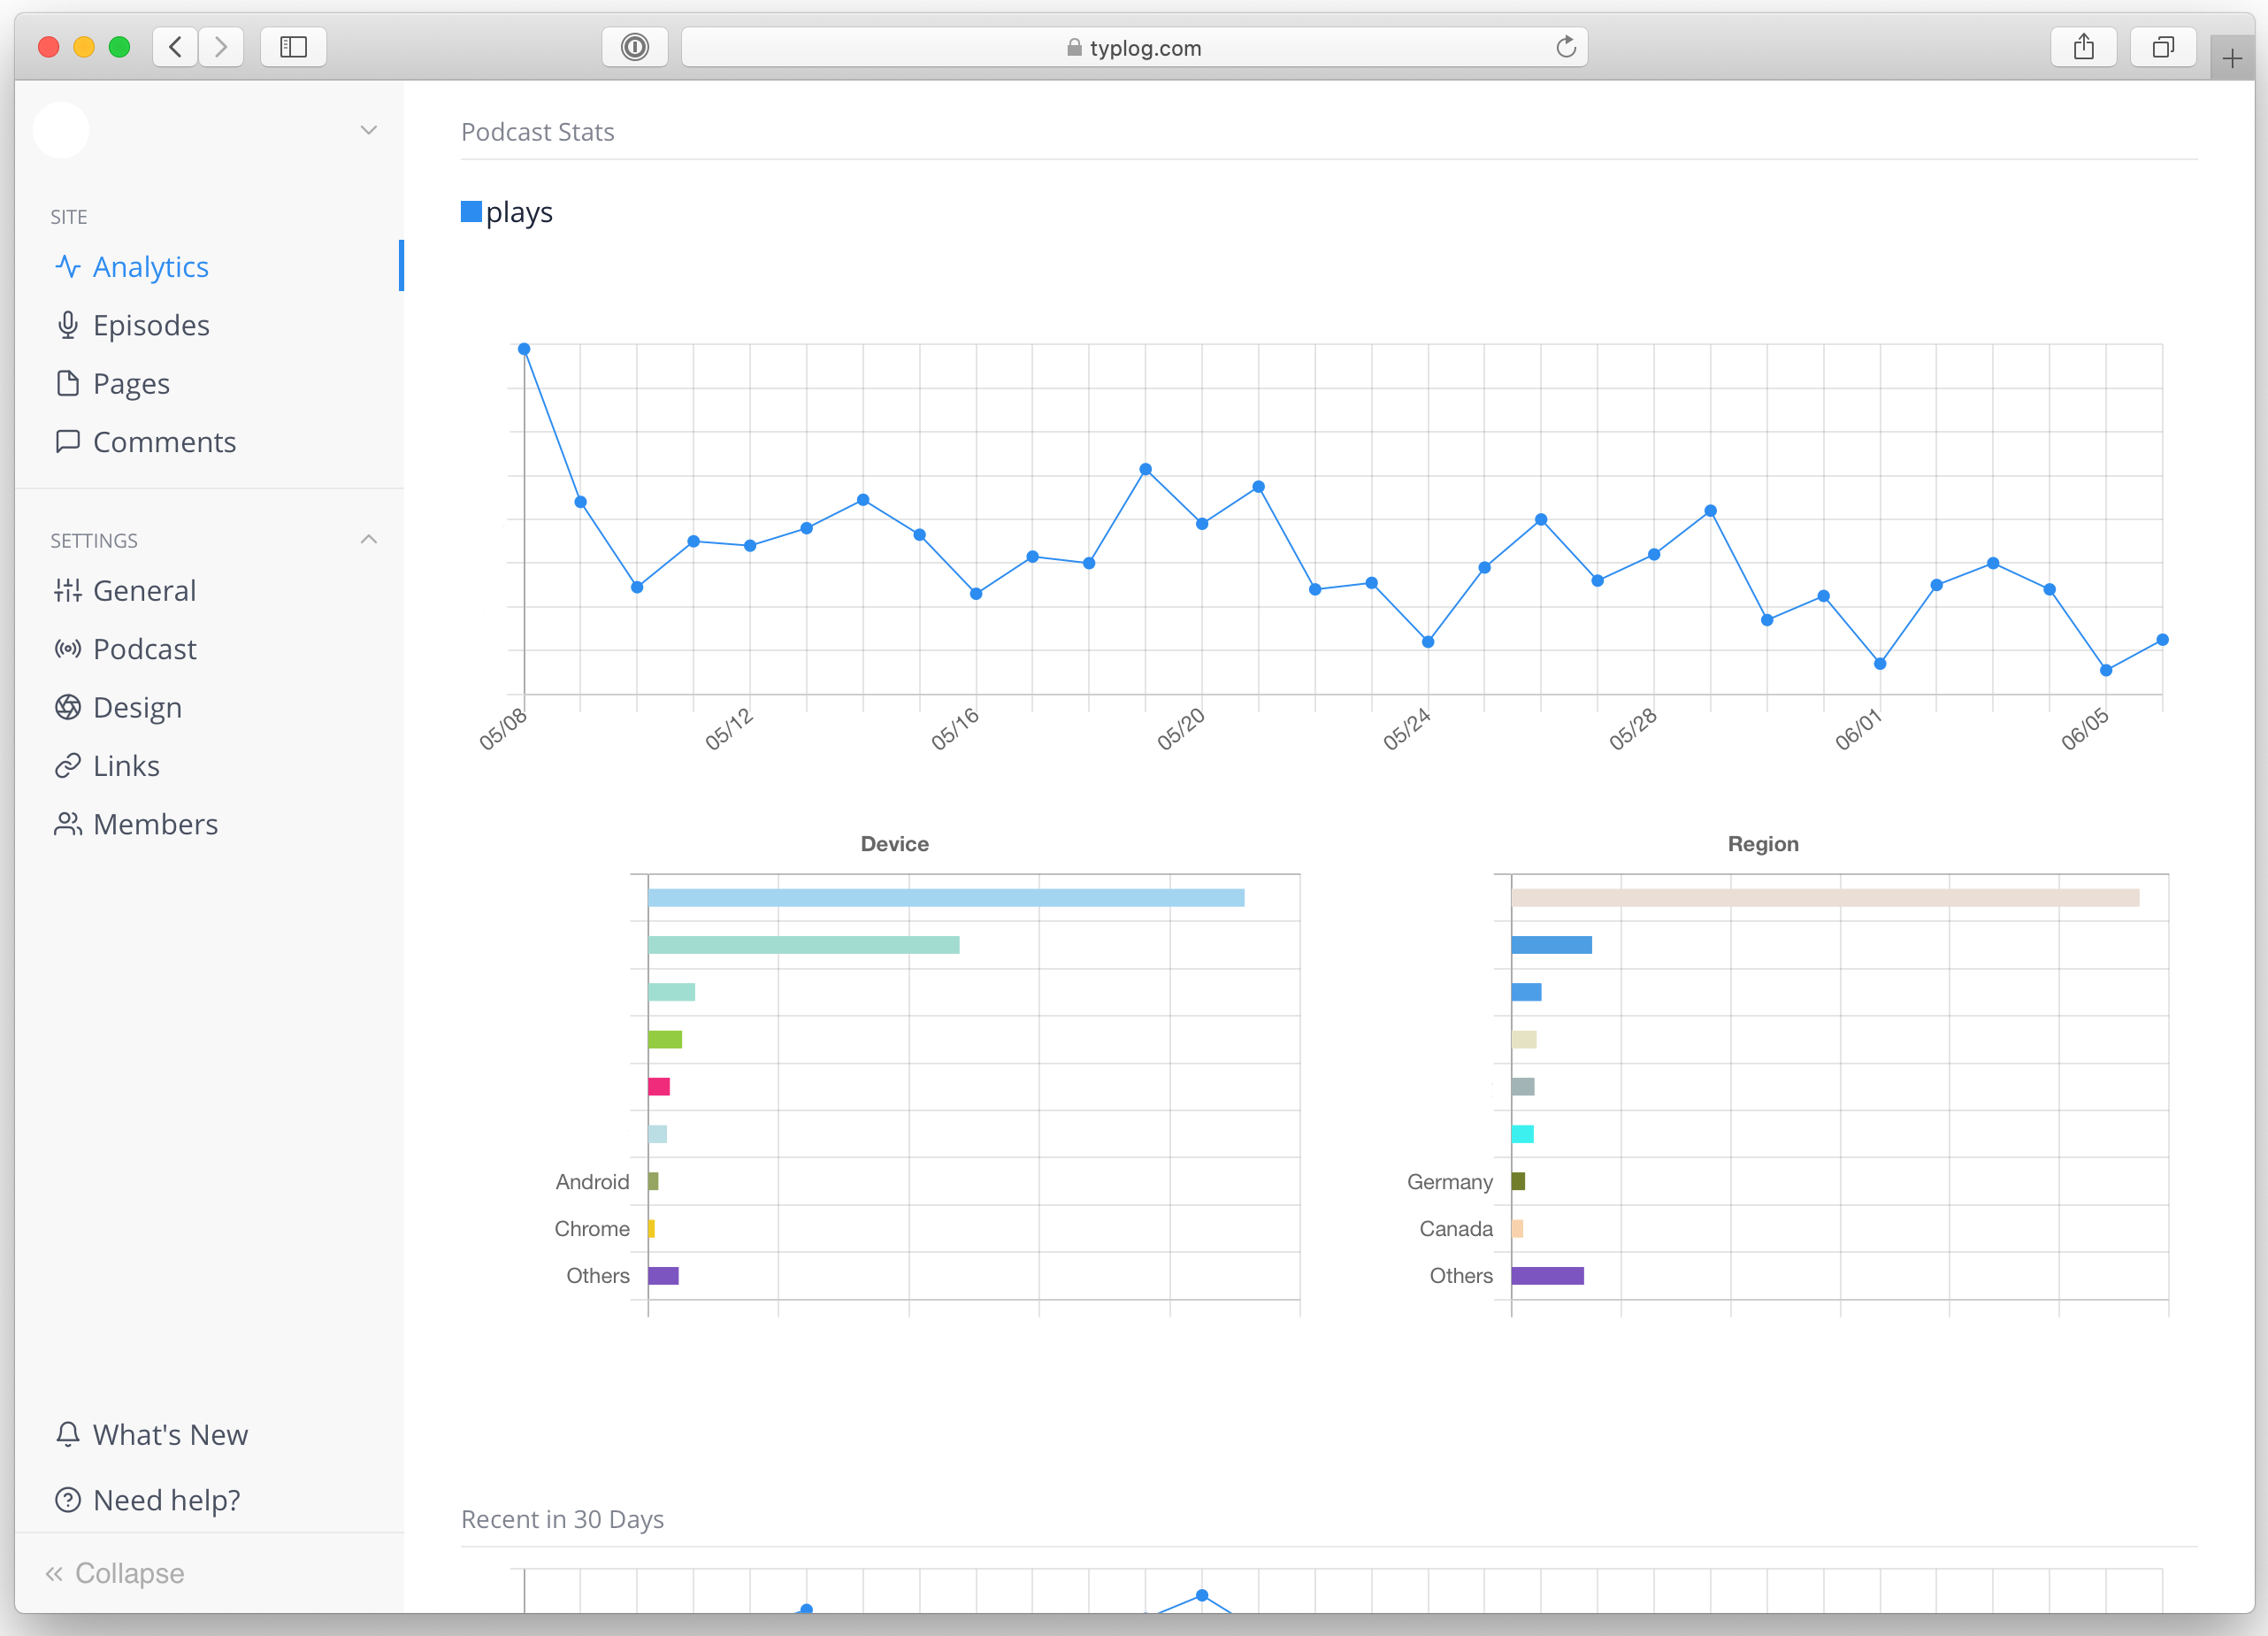Click the What's New bell icon
2268x1636 pixels.
coord(68,1434)
